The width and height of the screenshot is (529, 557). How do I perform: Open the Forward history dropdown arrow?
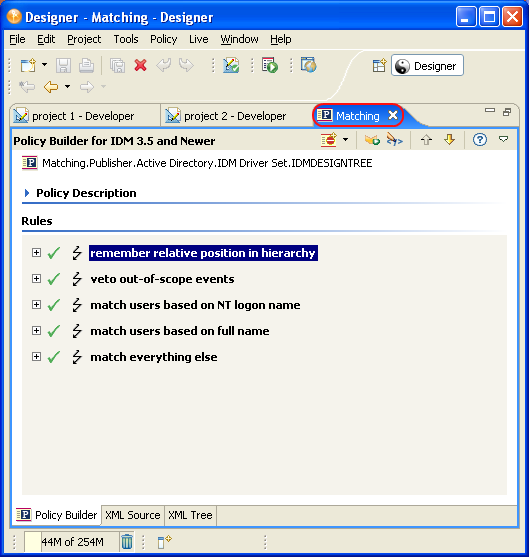(x=103, y=86)
